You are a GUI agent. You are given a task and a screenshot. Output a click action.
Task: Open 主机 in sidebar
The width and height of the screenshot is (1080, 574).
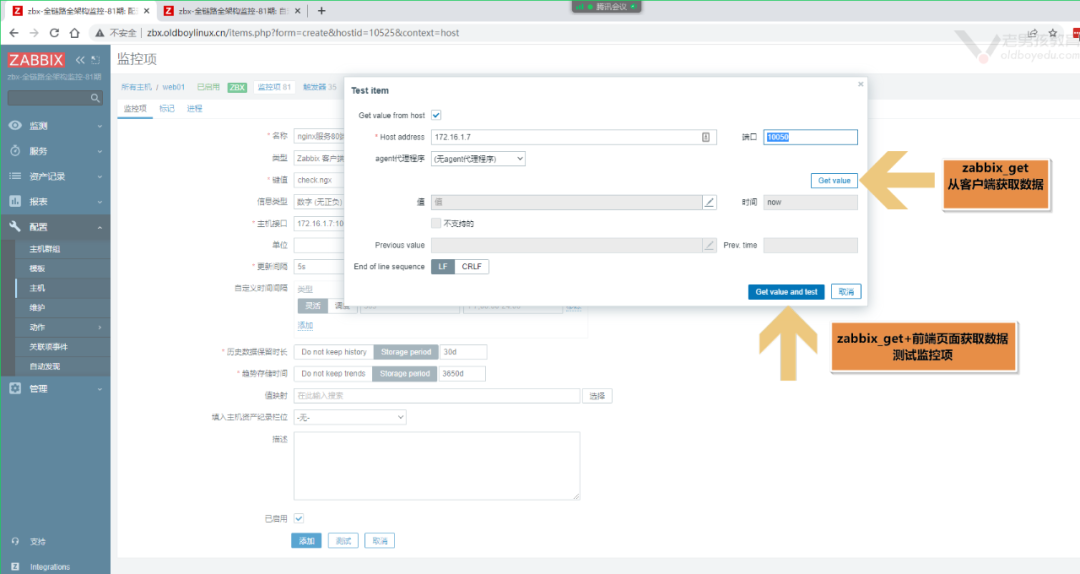[x=37, y=288]
